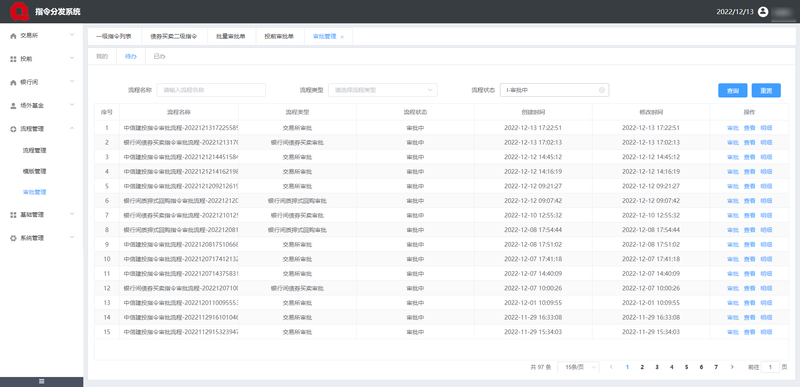This screenshot has width=800, height=387.
Task: Click the 查询 button
Action: coord(733,91)
